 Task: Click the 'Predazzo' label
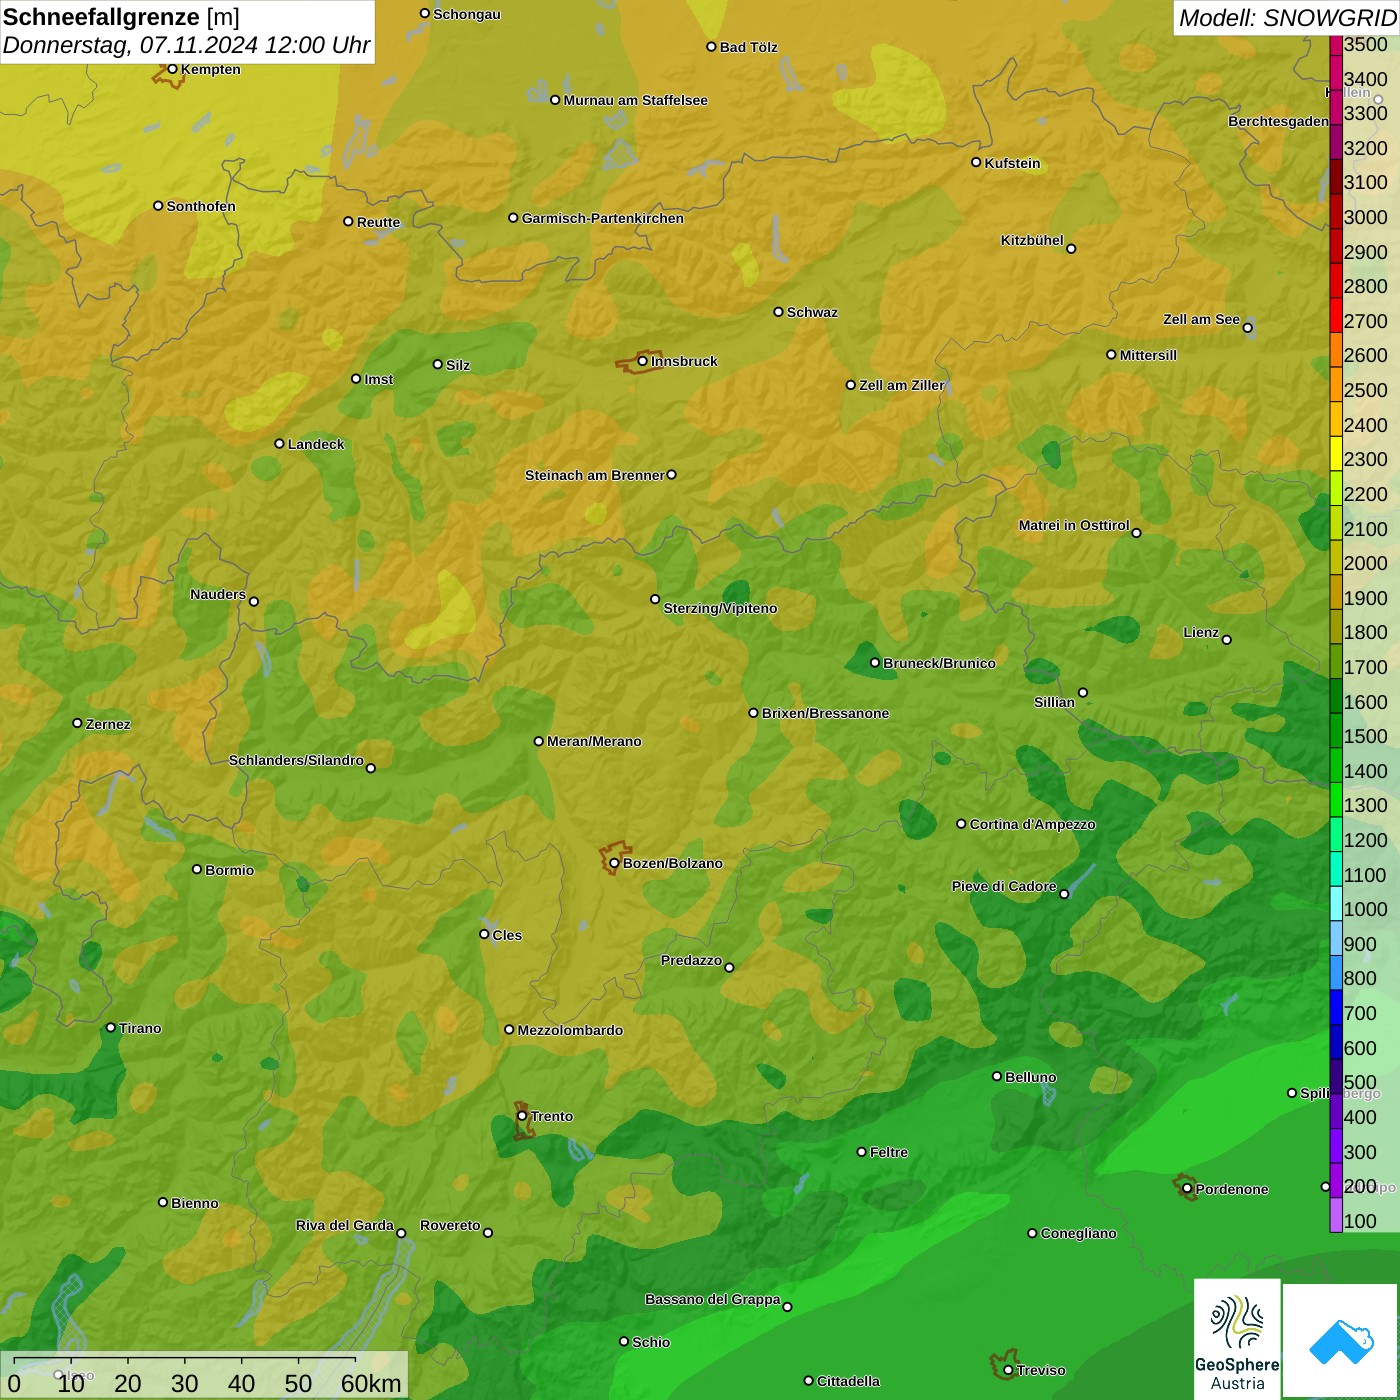click(691, 960)
